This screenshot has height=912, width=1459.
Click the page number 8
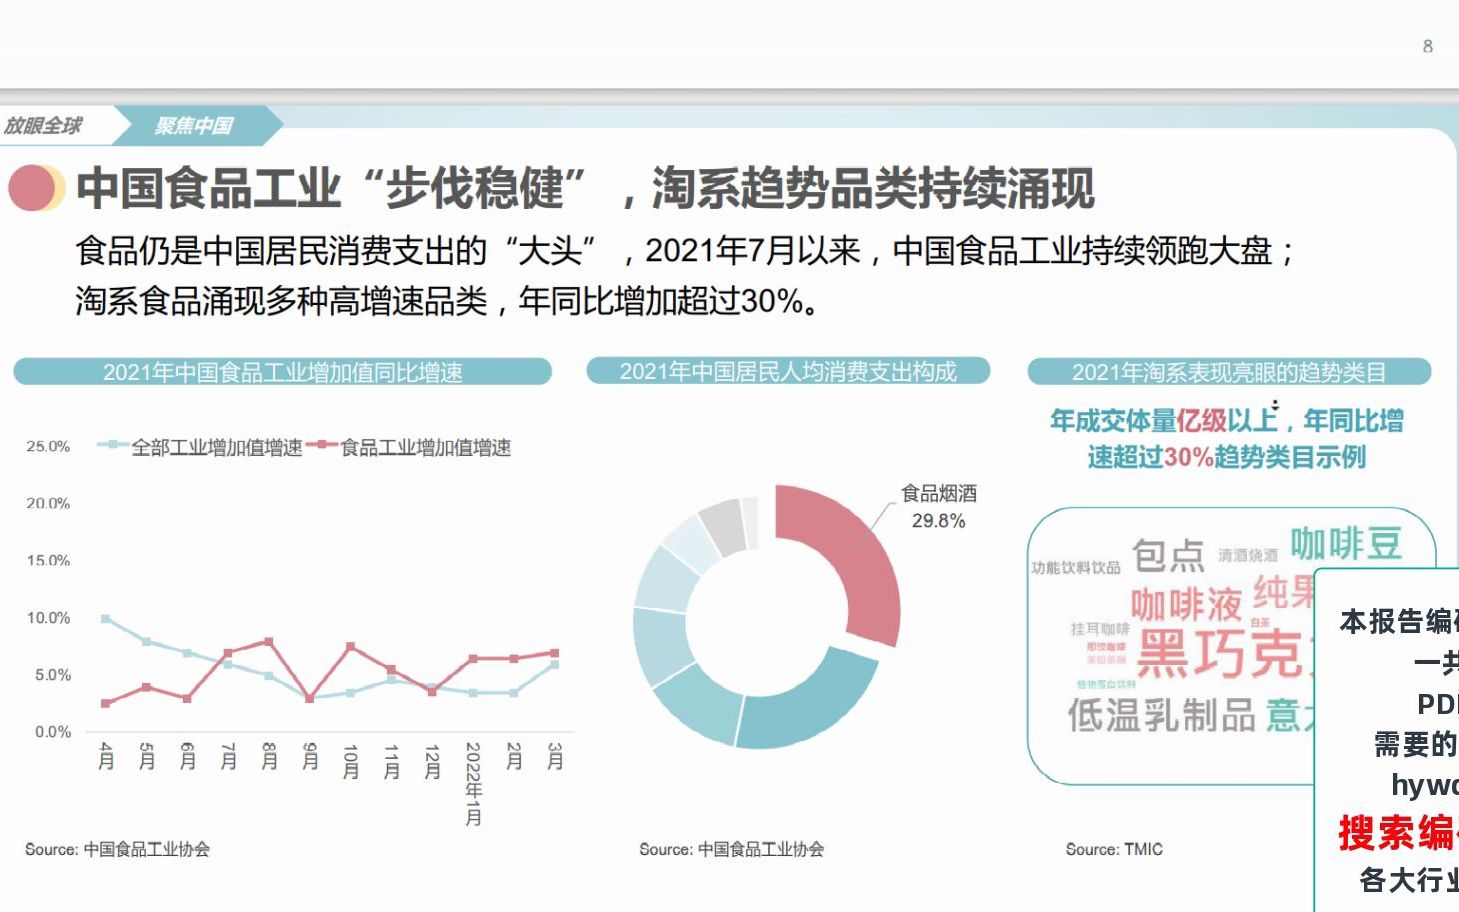[x=1428, y=46]
